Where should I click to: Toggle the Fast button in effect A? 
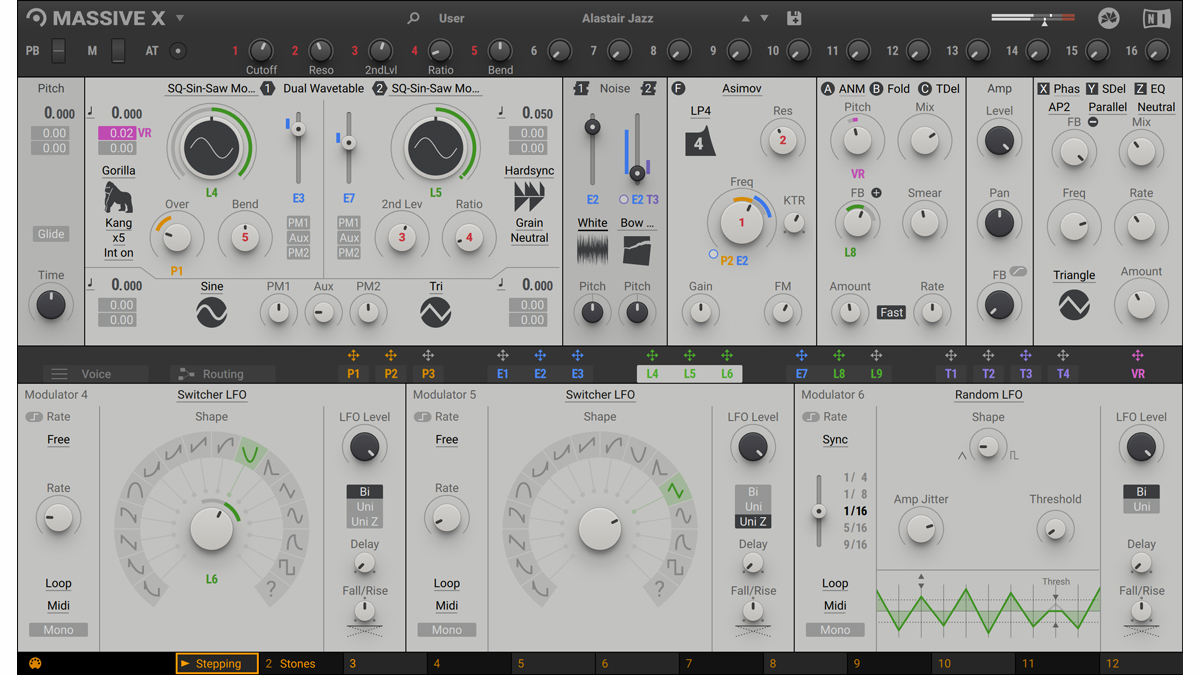(891, 312)
